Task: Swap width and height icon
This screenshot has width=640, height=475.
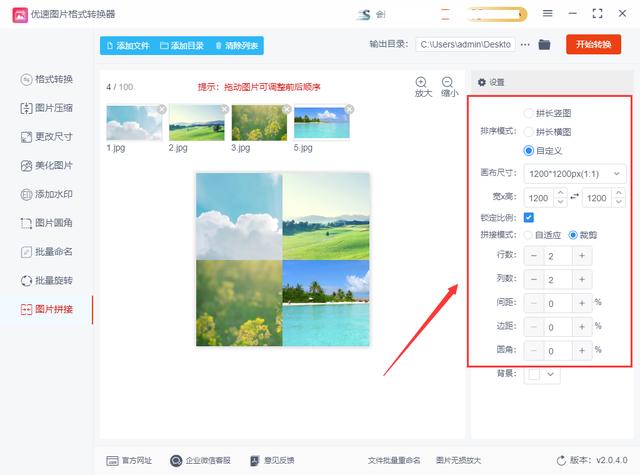Action: (x=575, y=197)
